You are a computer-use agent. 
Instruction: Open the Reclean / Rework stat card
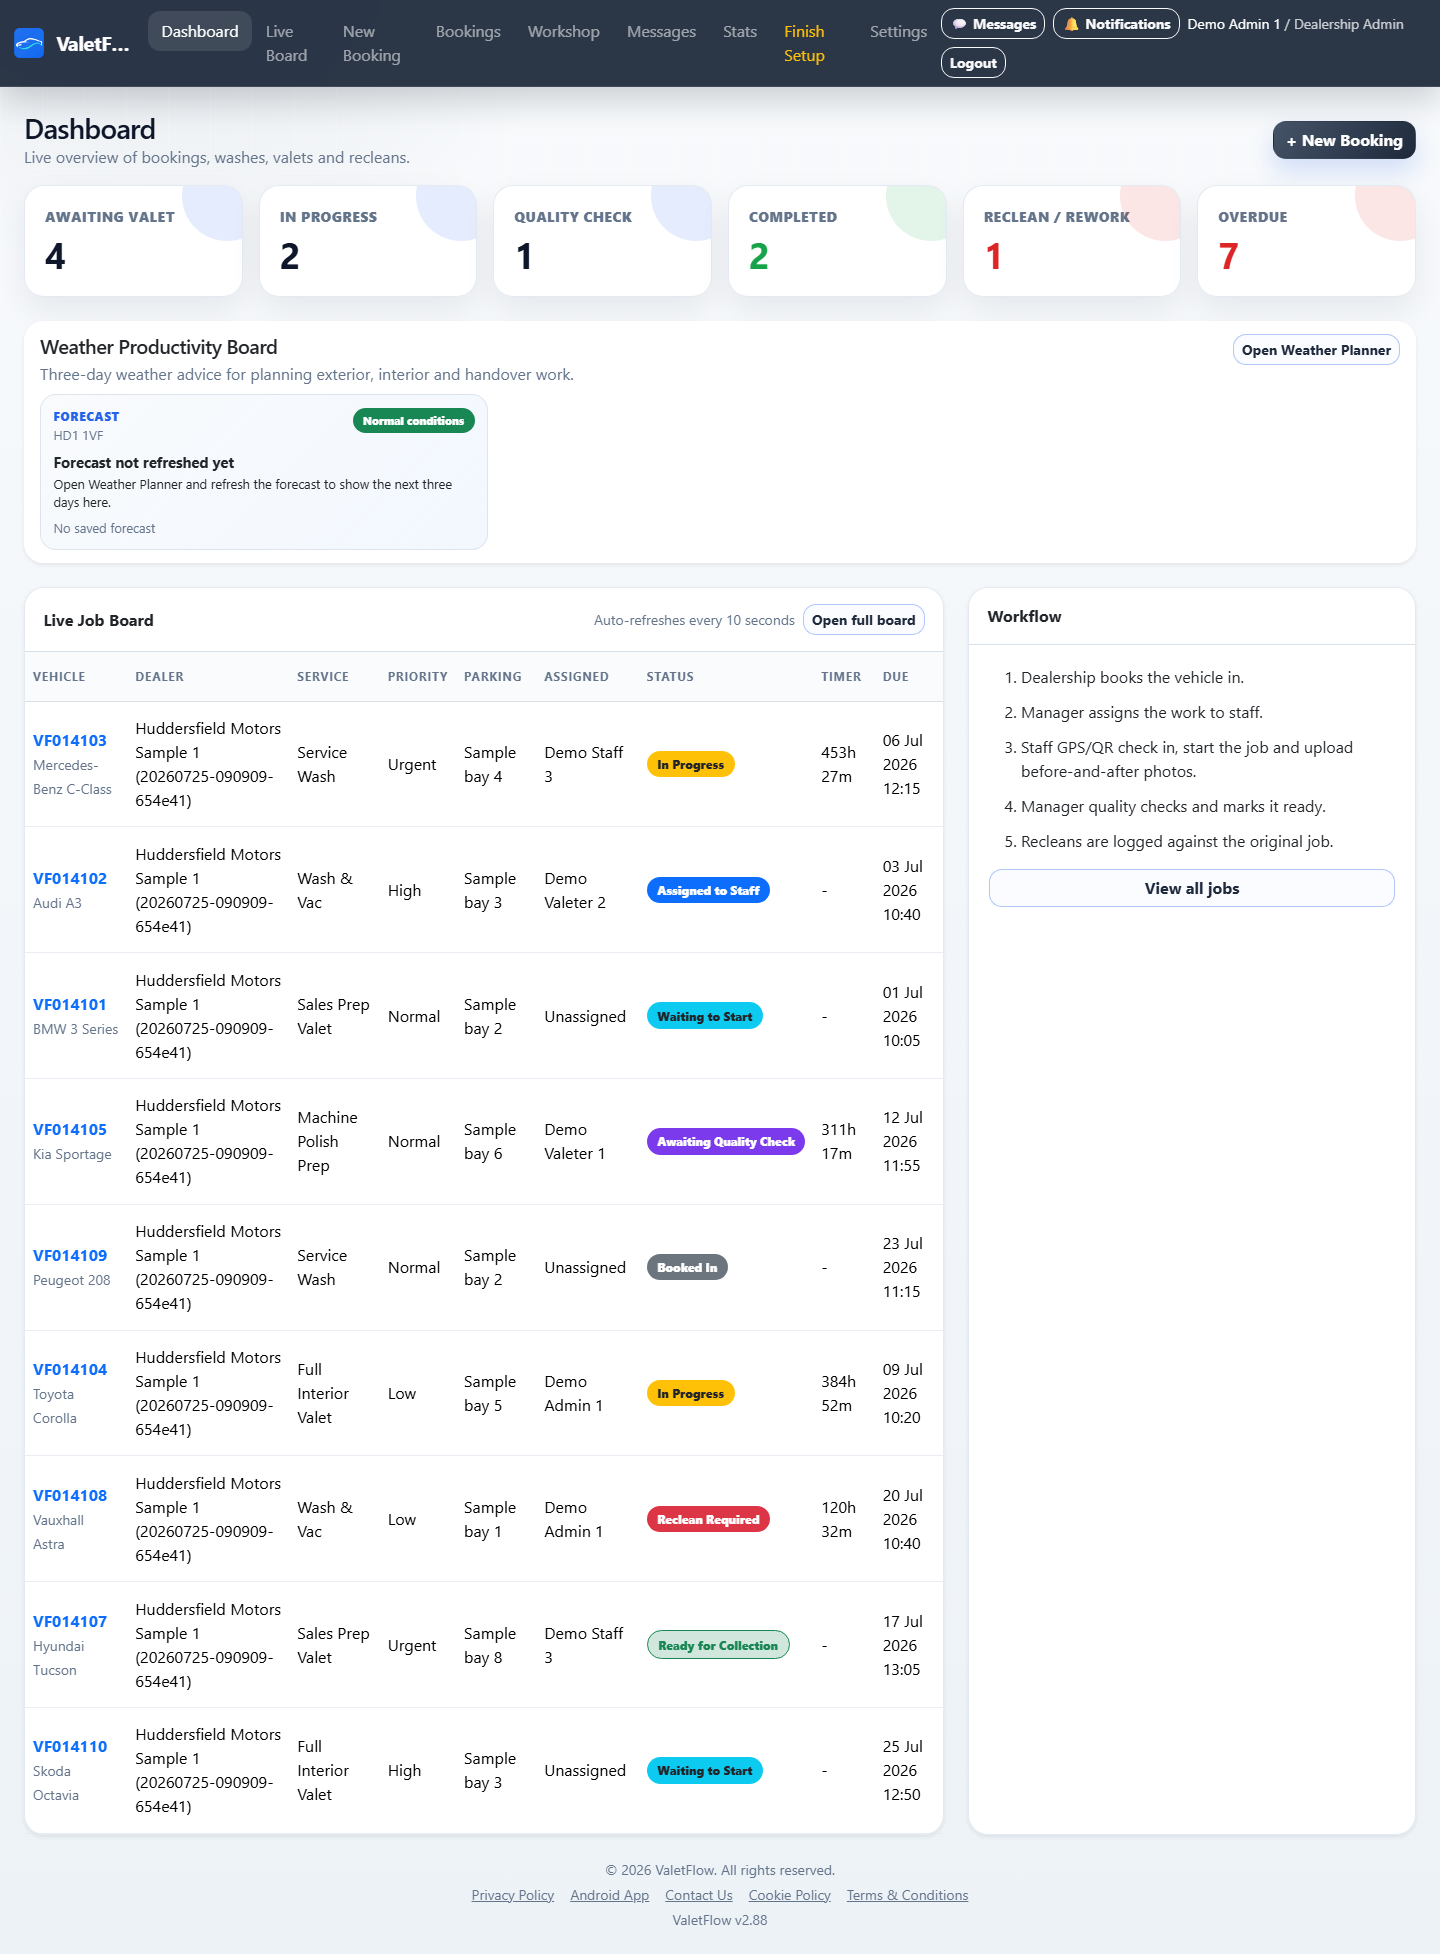click(1072, 241)
